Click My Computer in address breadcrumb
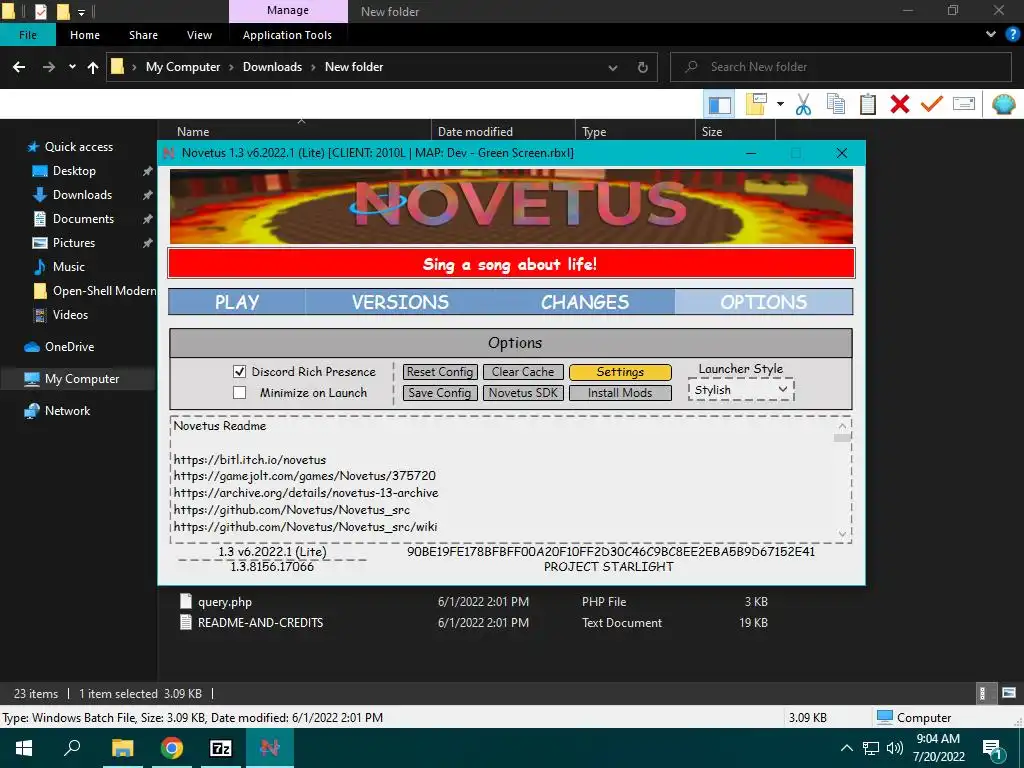 click(183, 67)
